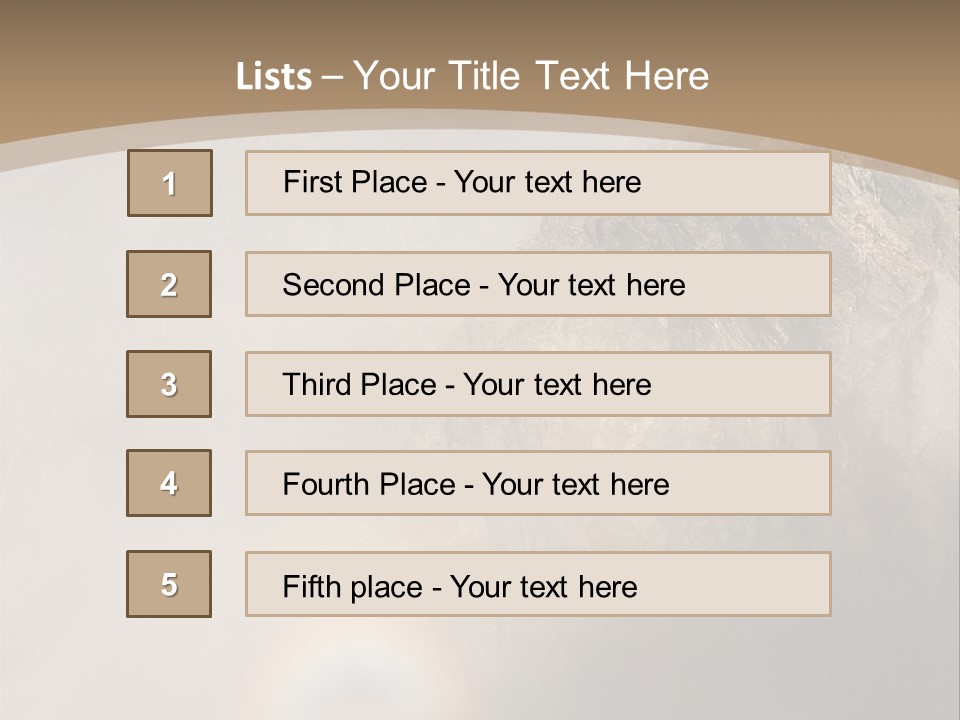Place cursor on the word "Third"
This screenshot has width=960, height=720.
[318, 385]
